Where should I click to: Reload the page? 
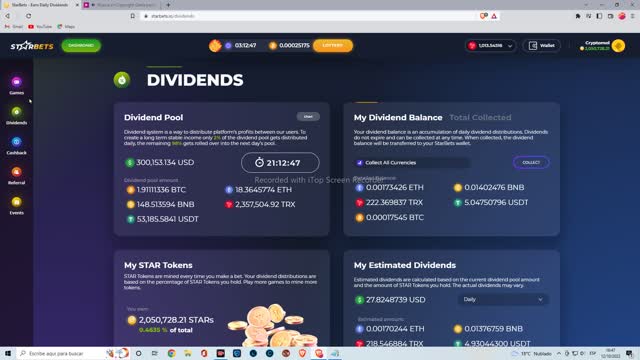(28, 16)
